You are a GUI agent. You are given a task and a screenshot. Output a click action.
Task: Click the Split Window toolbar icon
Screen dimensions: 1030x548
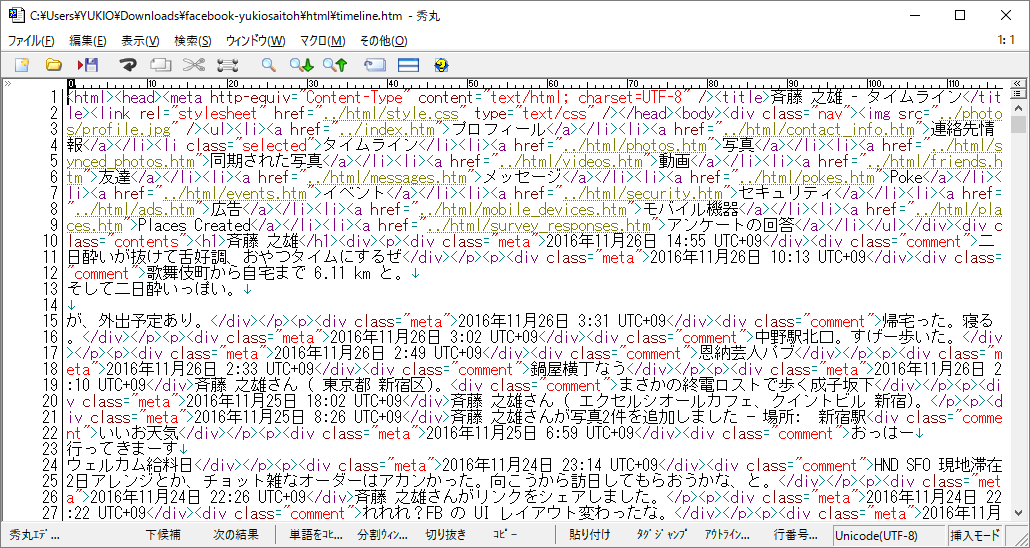tap(408, 65)
